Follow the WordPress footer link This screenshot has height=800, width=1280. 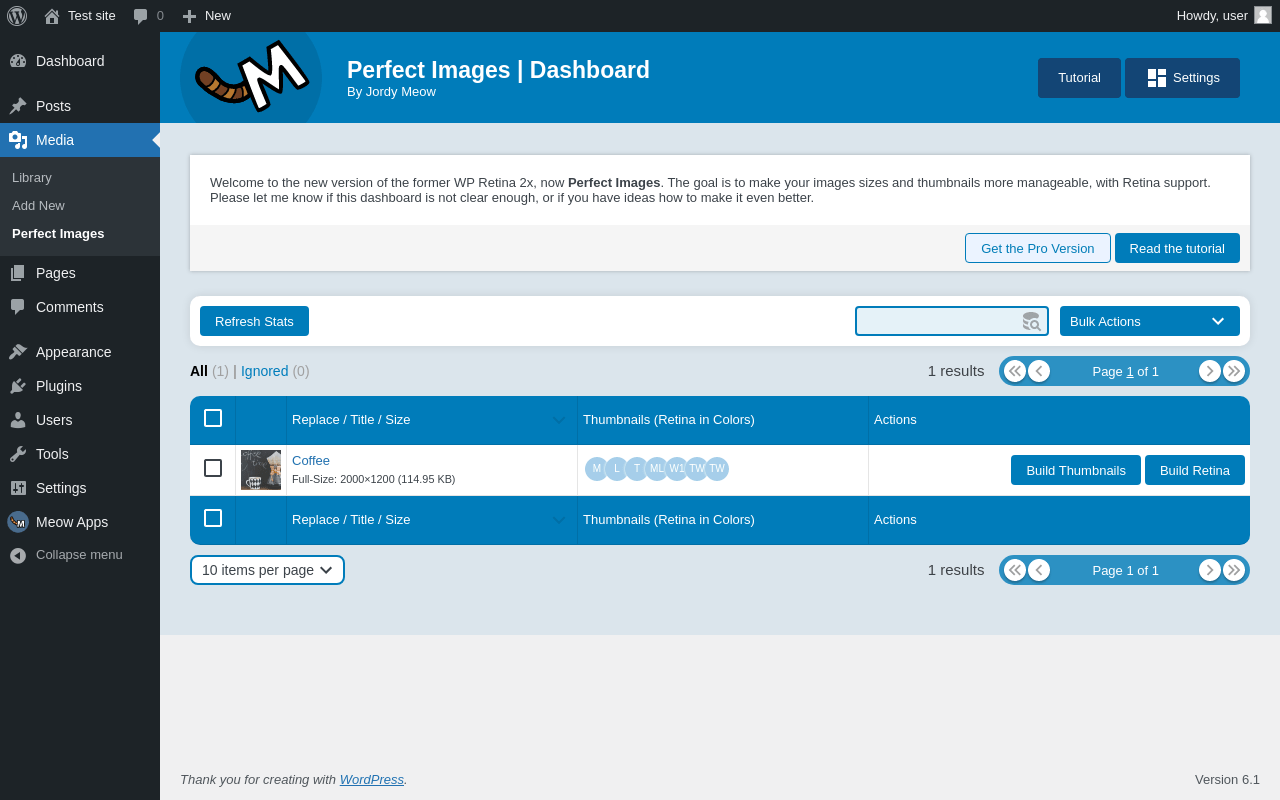[x=372, y=779]
